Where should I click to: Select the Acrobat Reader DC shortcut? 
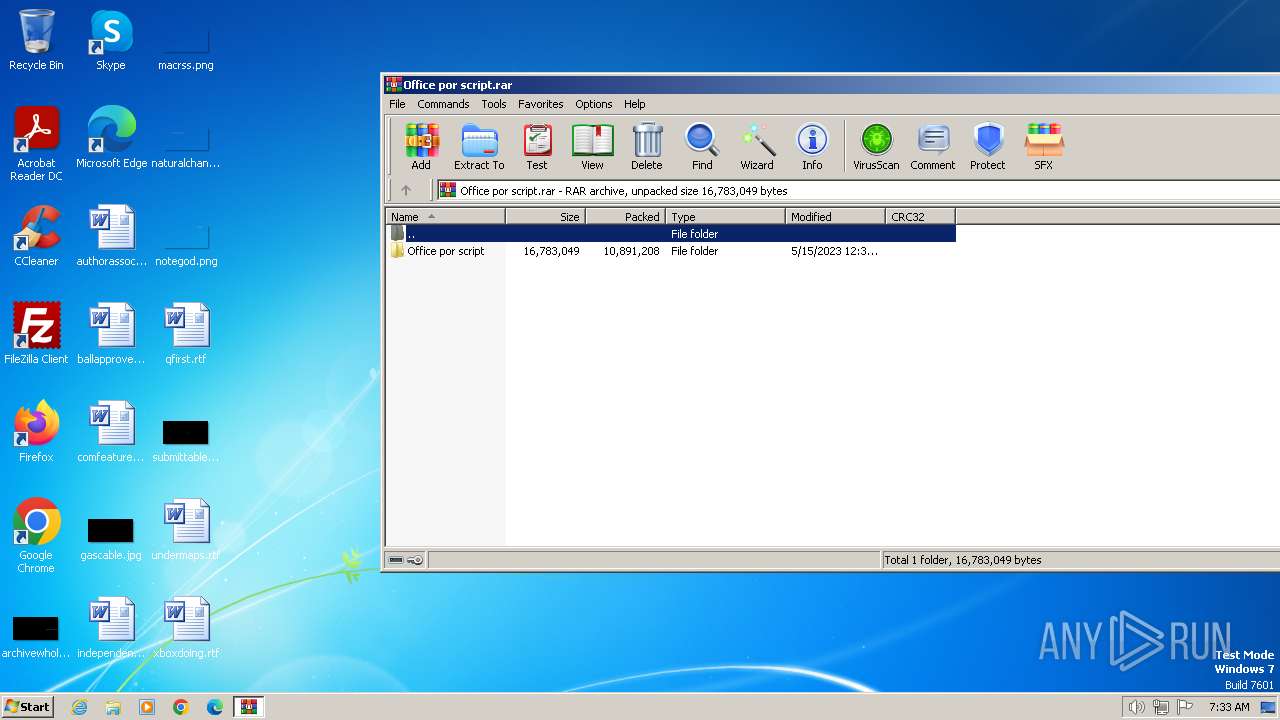(x=36, y=144)
